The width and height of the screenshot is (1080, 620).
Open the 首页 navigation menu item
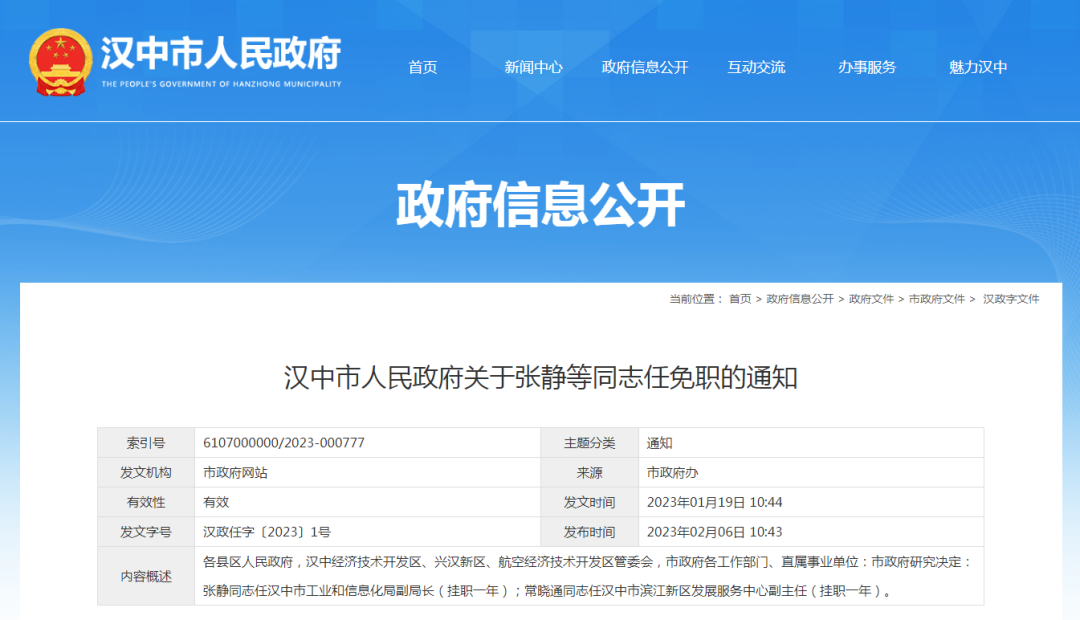point(423,67)
